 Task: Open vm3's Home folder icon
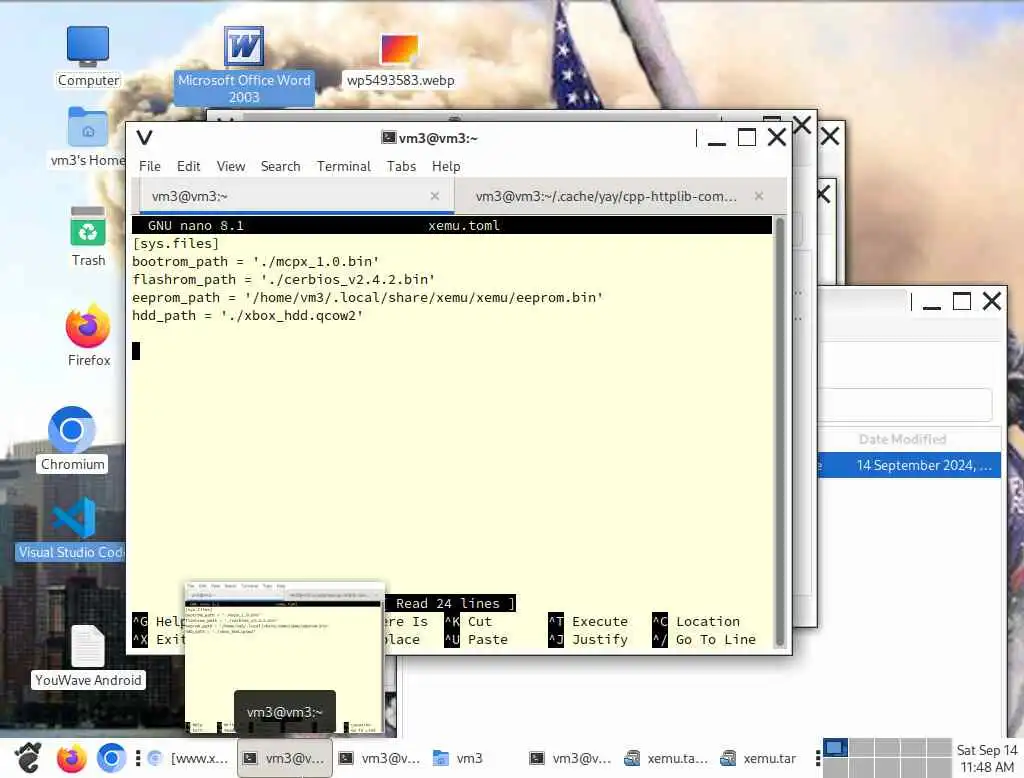tap(88, 137)
